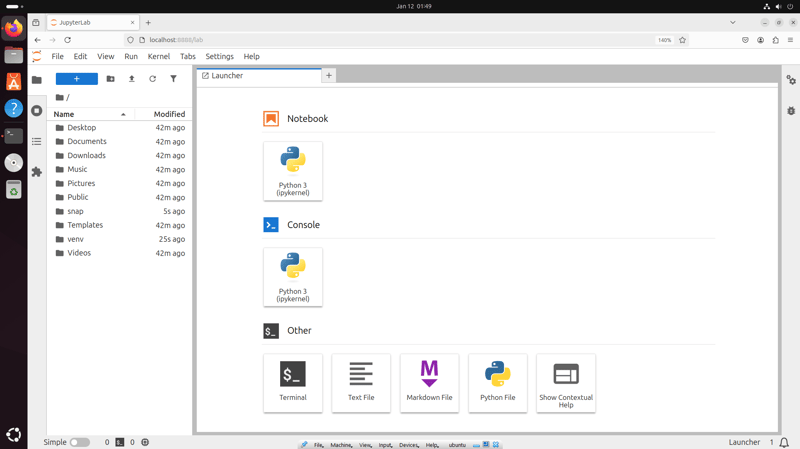This screenshot has height=449, width=800.
Task: Create a new folder via toolbar icon
Action: 110,79
